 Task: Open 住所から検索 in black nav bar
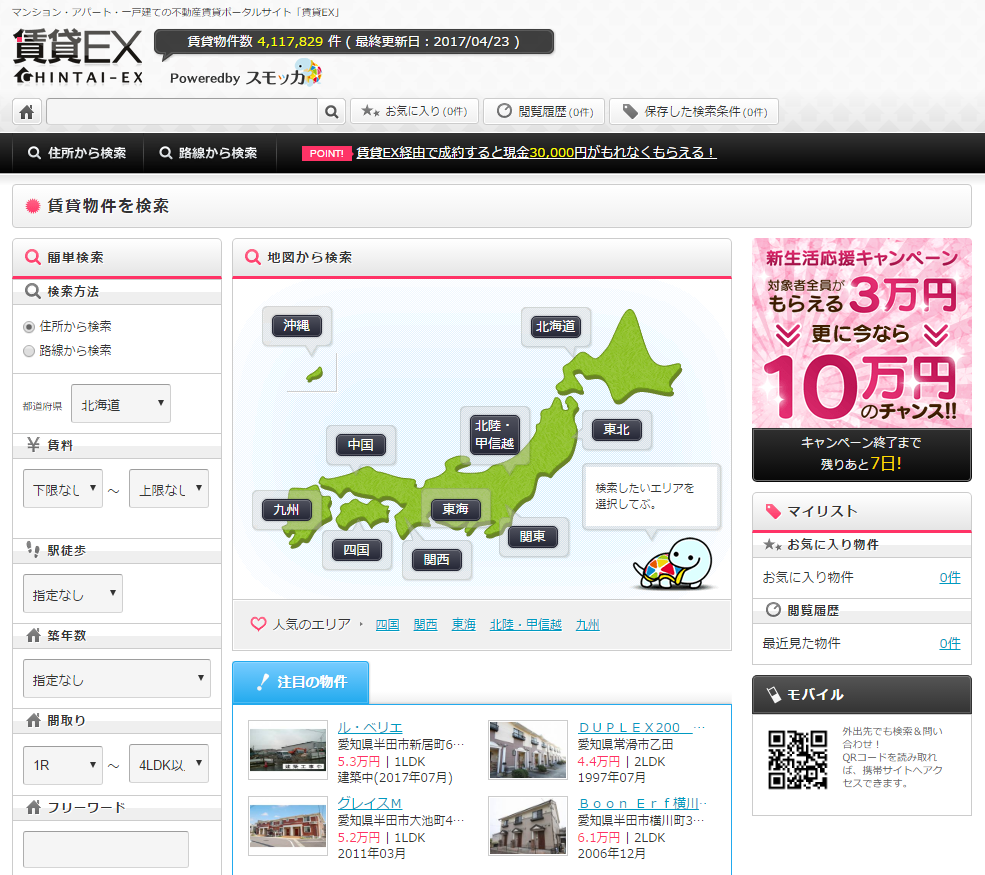point(77,153)
